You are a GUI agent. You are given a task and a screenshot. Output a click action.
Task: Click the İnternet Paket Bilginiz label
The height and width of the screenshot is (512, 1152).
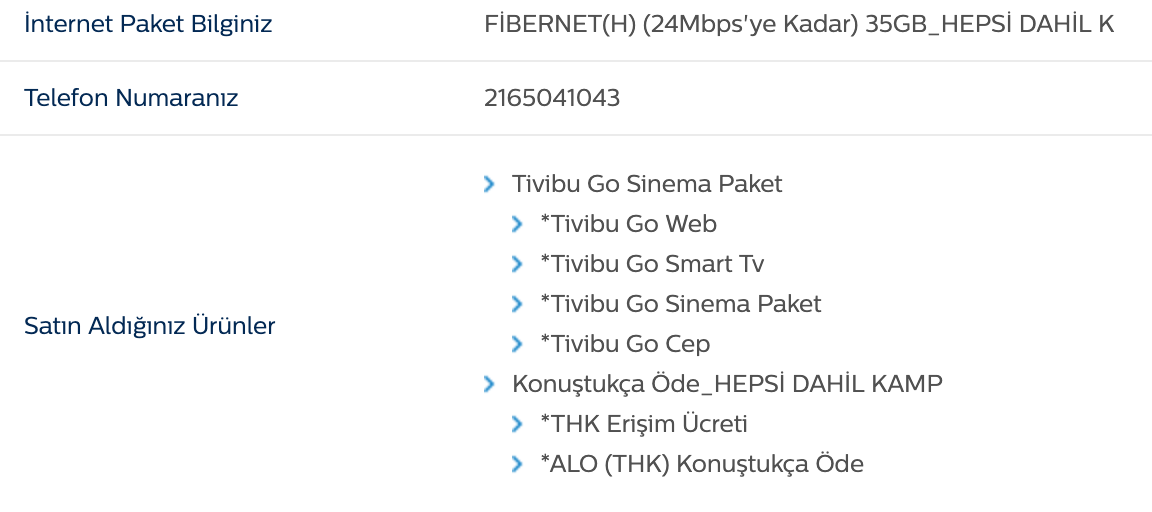[148, 24]
